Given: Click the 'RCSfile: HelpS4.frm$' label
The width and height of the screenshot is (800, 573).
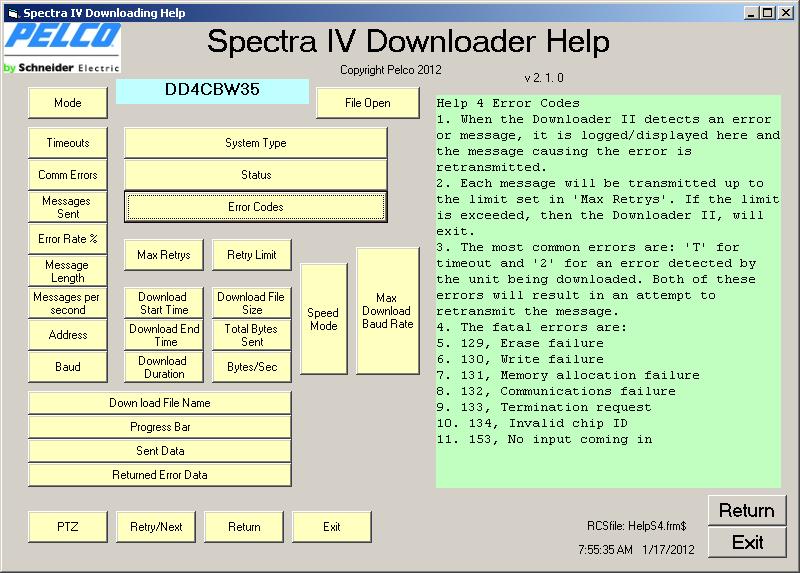Looking at the screenshot, I should [637, 526].
